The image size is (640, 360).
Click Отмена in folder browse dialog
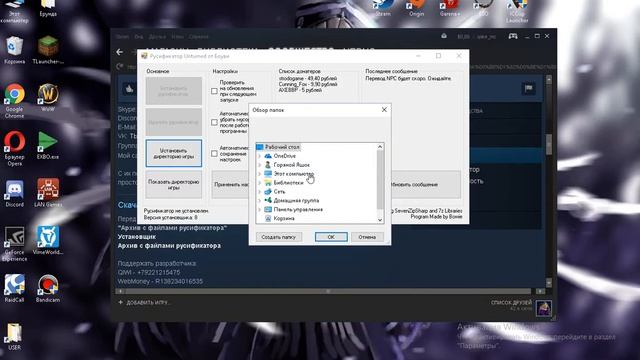(x=367, y=237)
